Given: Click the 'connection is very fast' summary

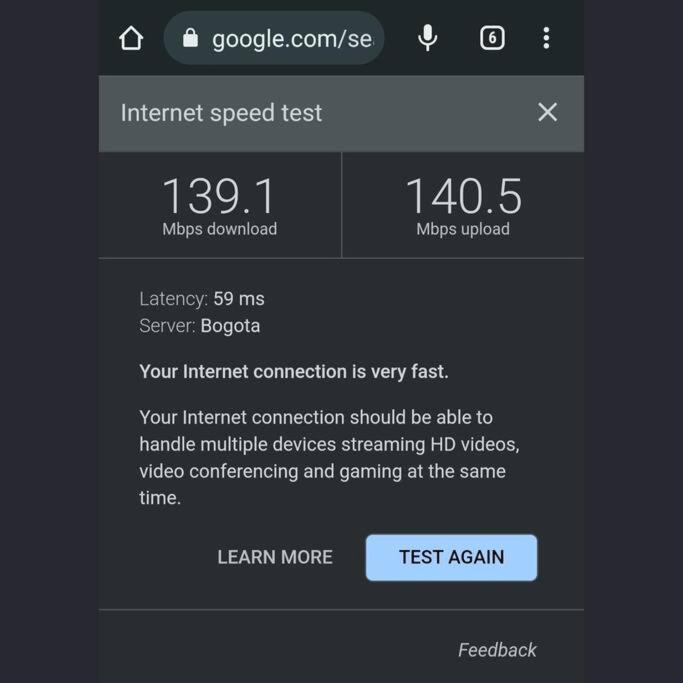Looking at the screenshot, I should tap(294, 372).
